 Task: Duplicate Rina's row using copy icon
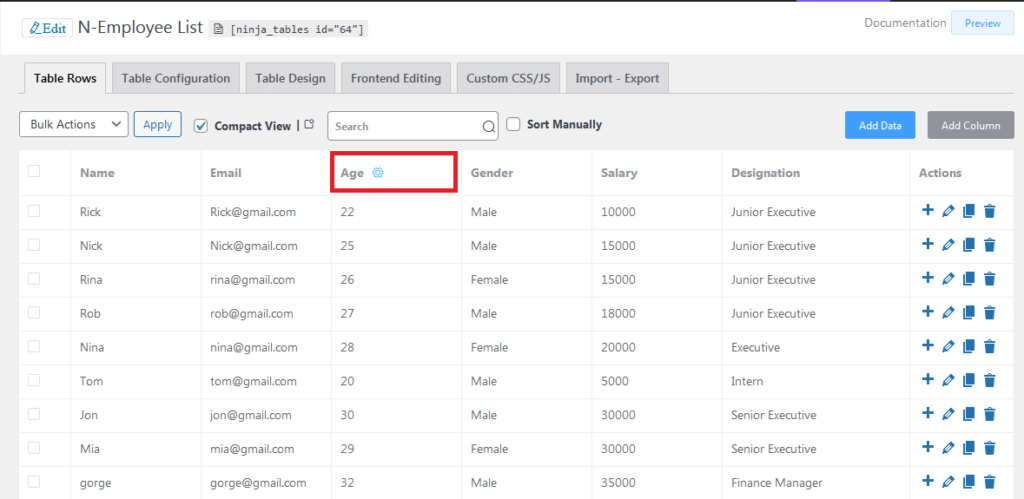tap(969, 279)
